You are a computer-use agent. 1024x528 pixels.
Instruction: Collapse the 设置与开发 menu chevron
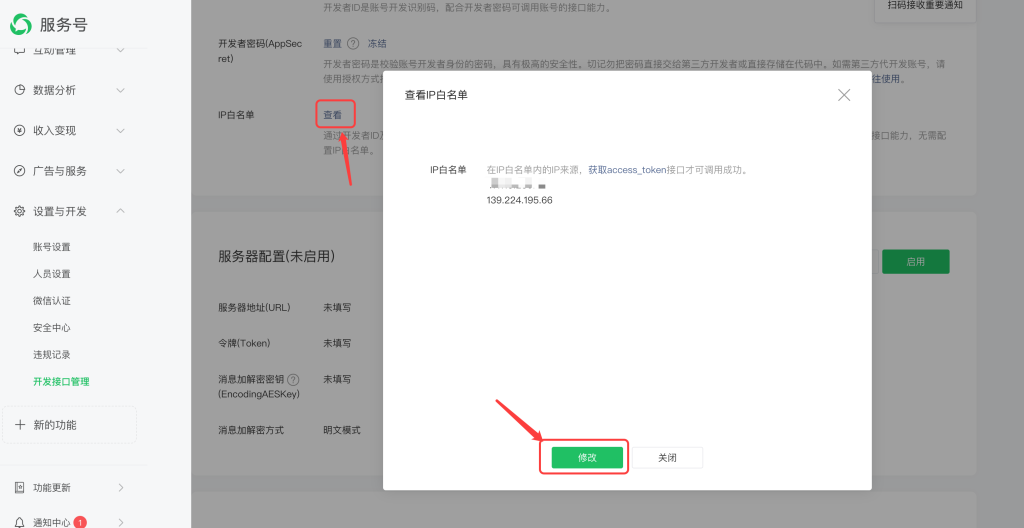point(120,211)
